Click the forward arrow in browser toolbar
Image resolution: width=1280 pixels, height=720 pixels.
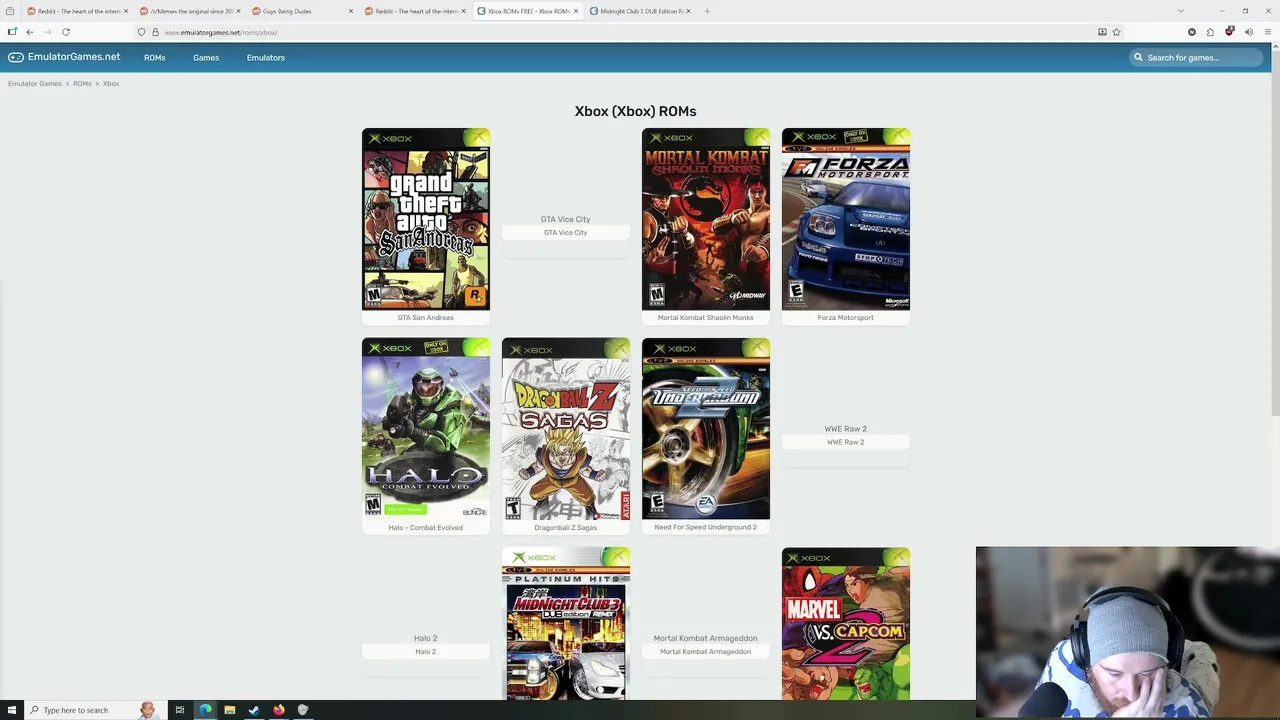48,32
